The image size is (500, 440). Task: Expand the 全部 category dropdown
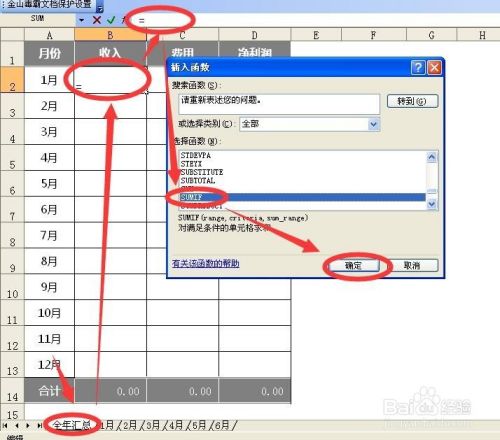[374, 124]
